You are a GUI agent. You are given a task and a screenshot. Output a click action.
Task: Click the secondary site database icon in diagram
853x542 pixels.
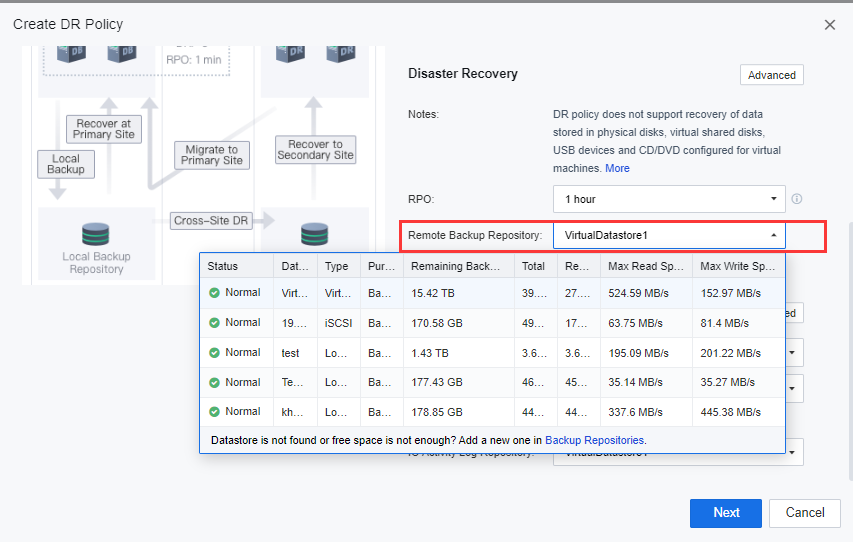[x=315, y=234]
